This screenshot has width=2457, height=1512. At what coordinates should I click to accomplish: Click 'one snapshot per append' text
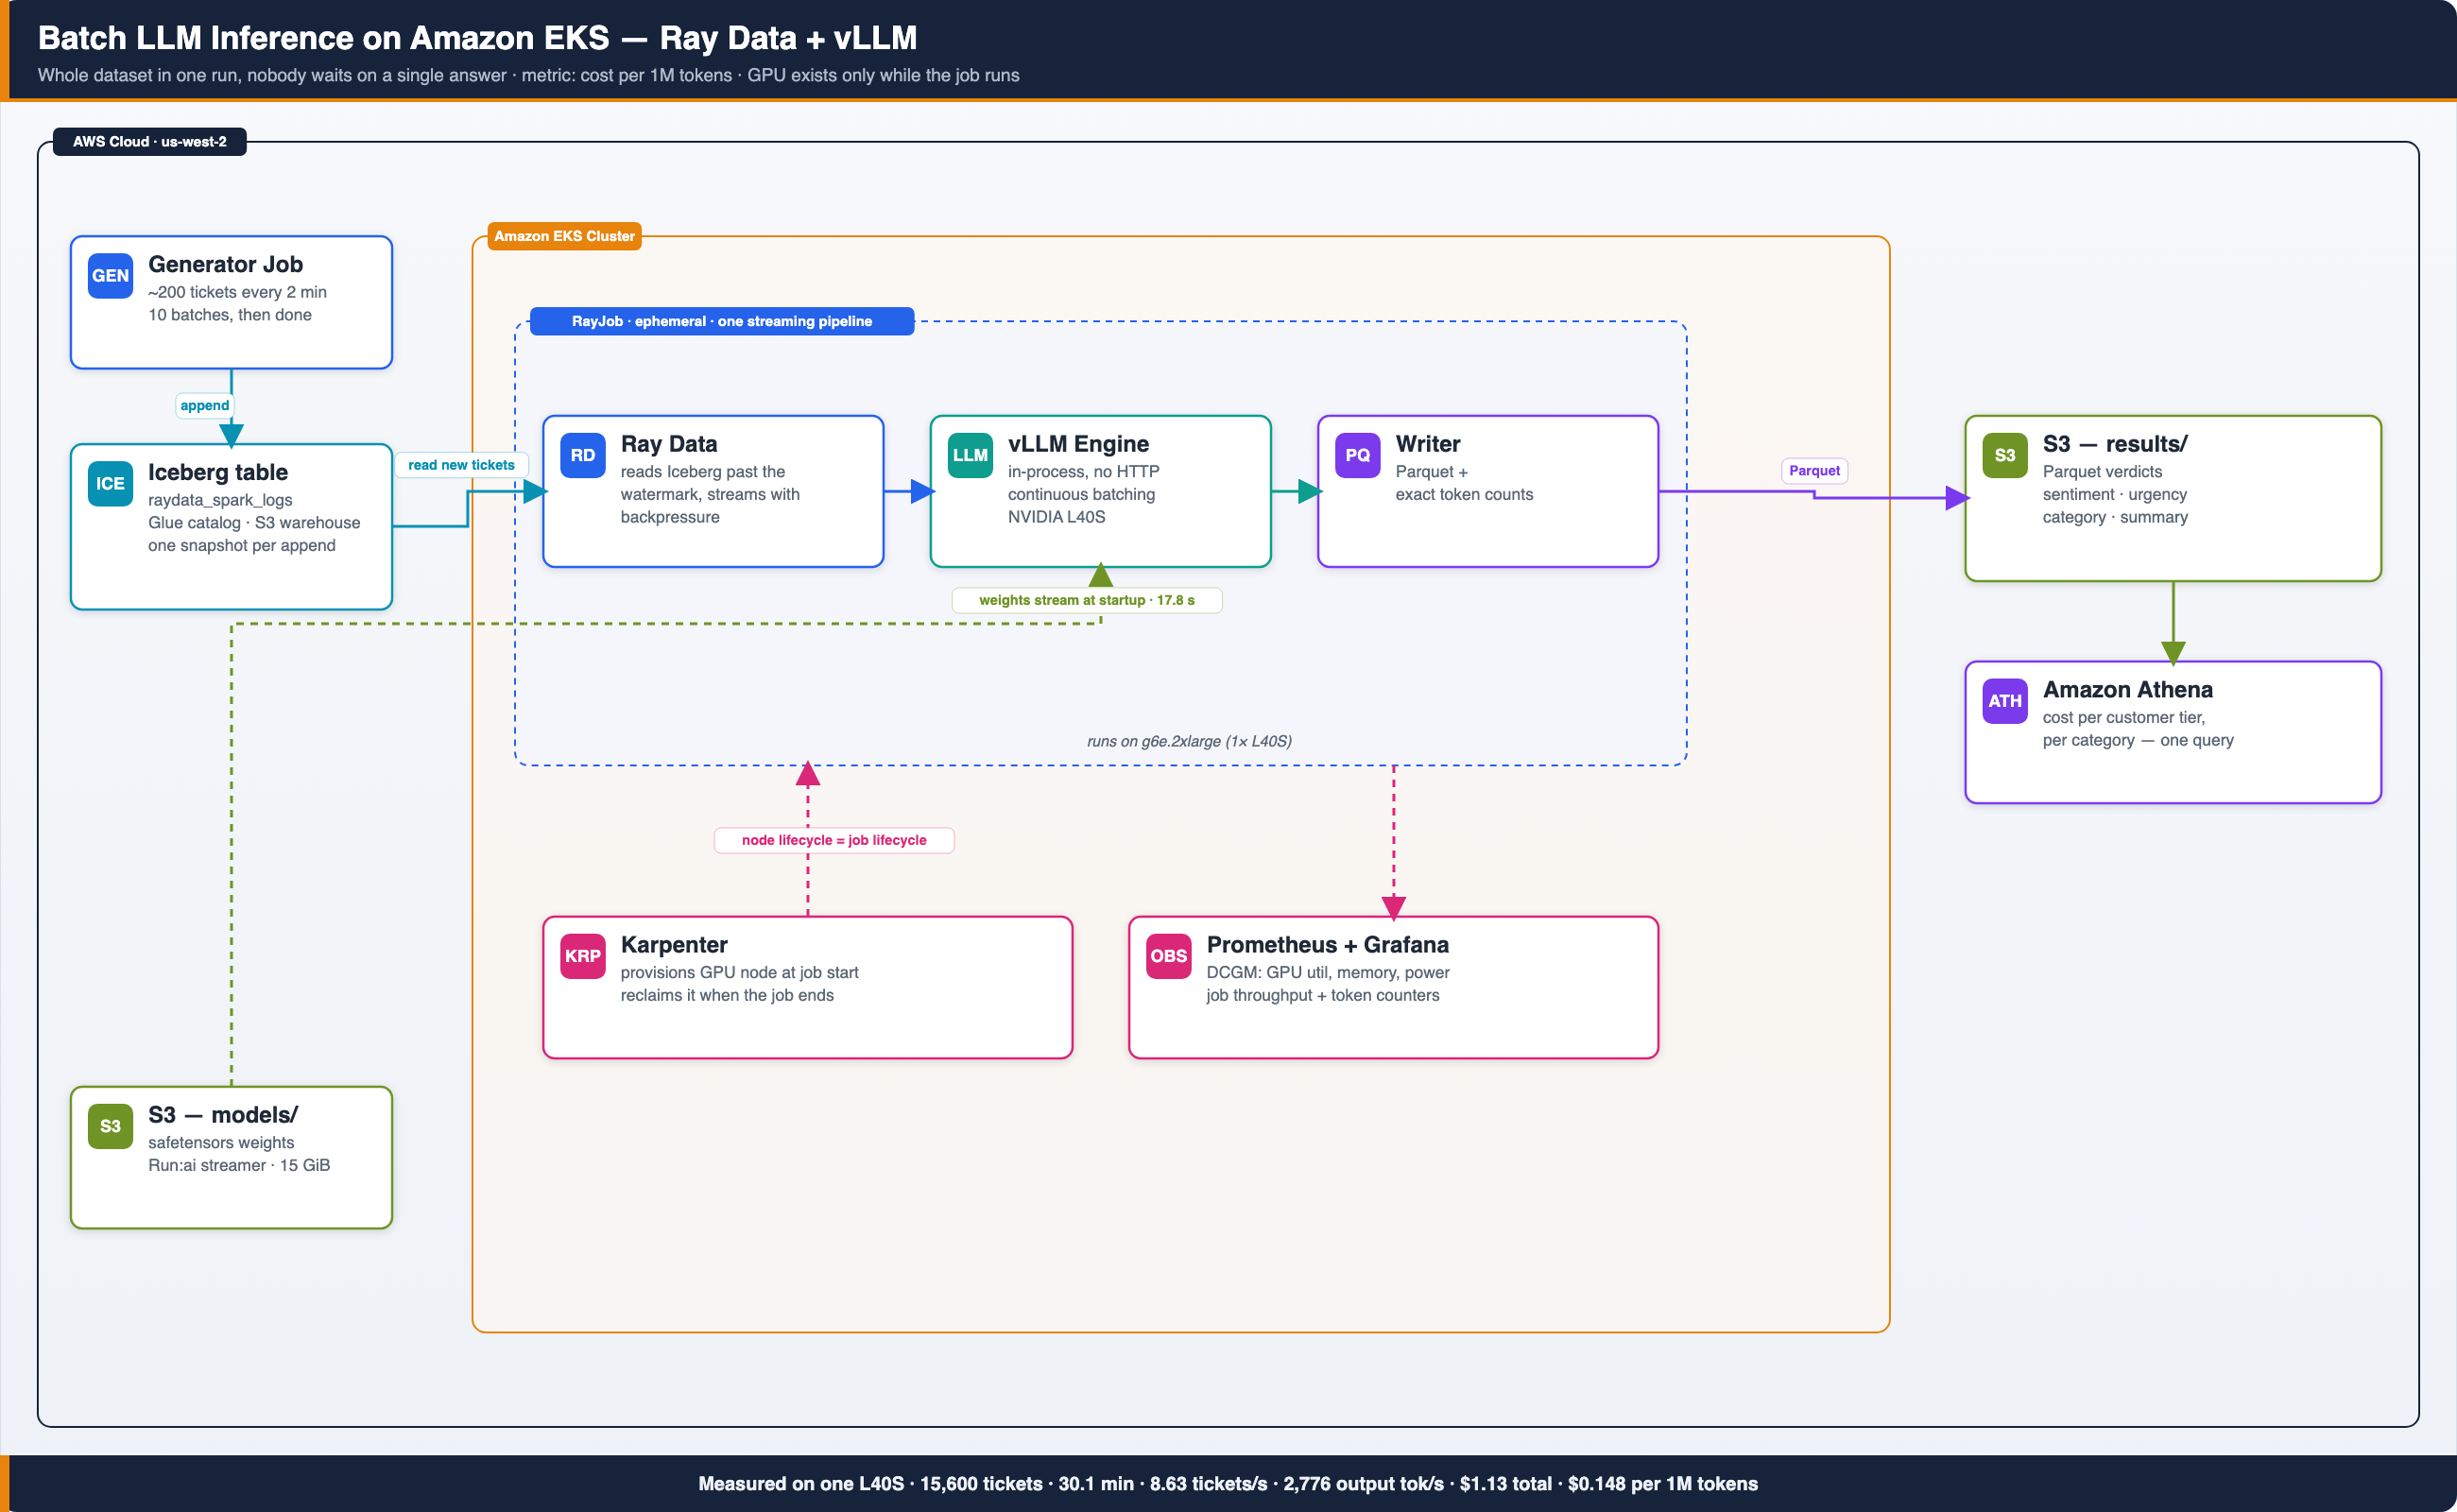pyautogui.click(x=242, y=546)
